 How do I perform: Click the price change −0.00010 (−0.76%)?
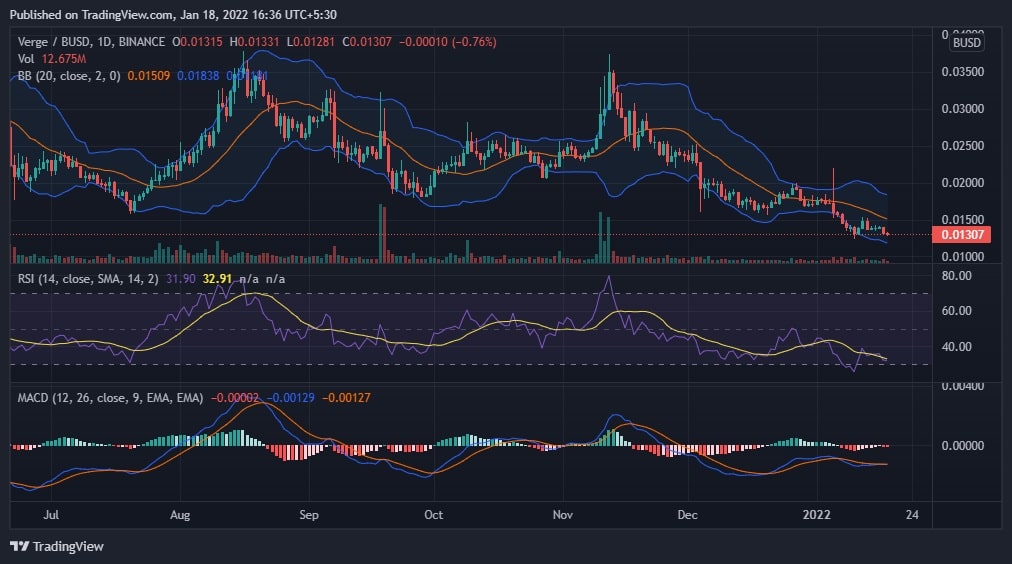pos(448,42)
